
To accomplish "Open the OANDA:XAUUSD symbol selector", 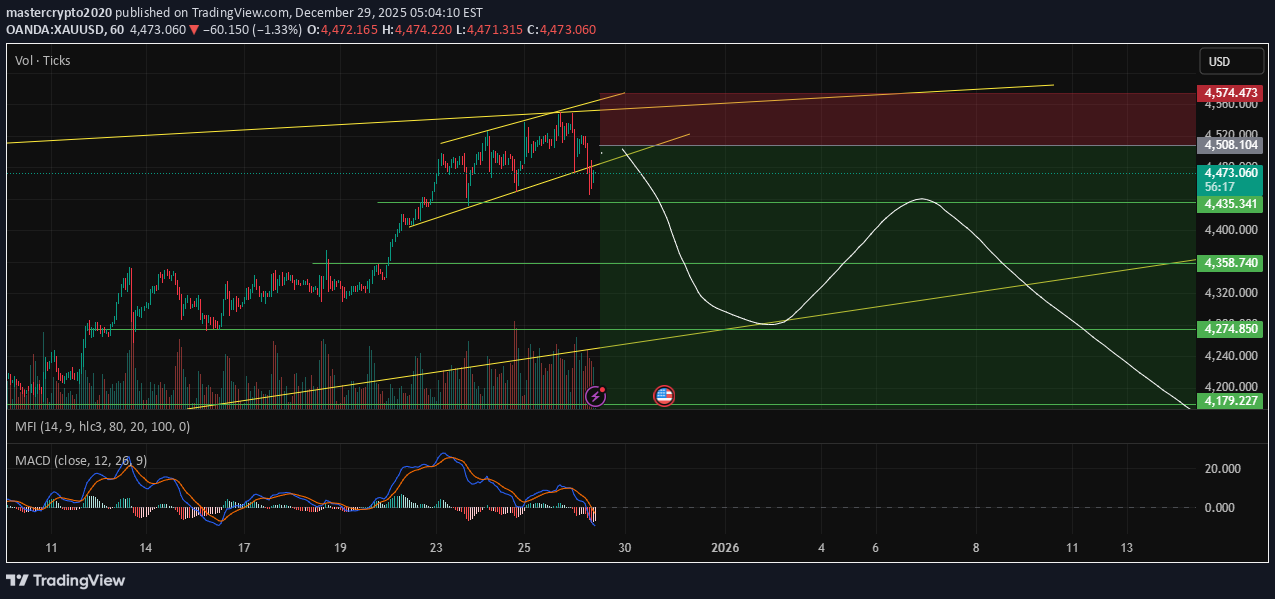I will [x=58, y=30].
